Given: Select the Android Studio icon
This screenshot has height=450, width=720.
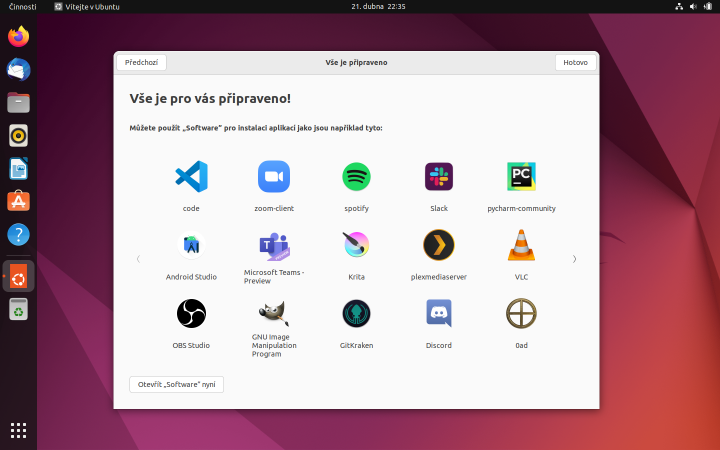Looking at the screenshot, I should pyautogui.click(x=191, y=245).
